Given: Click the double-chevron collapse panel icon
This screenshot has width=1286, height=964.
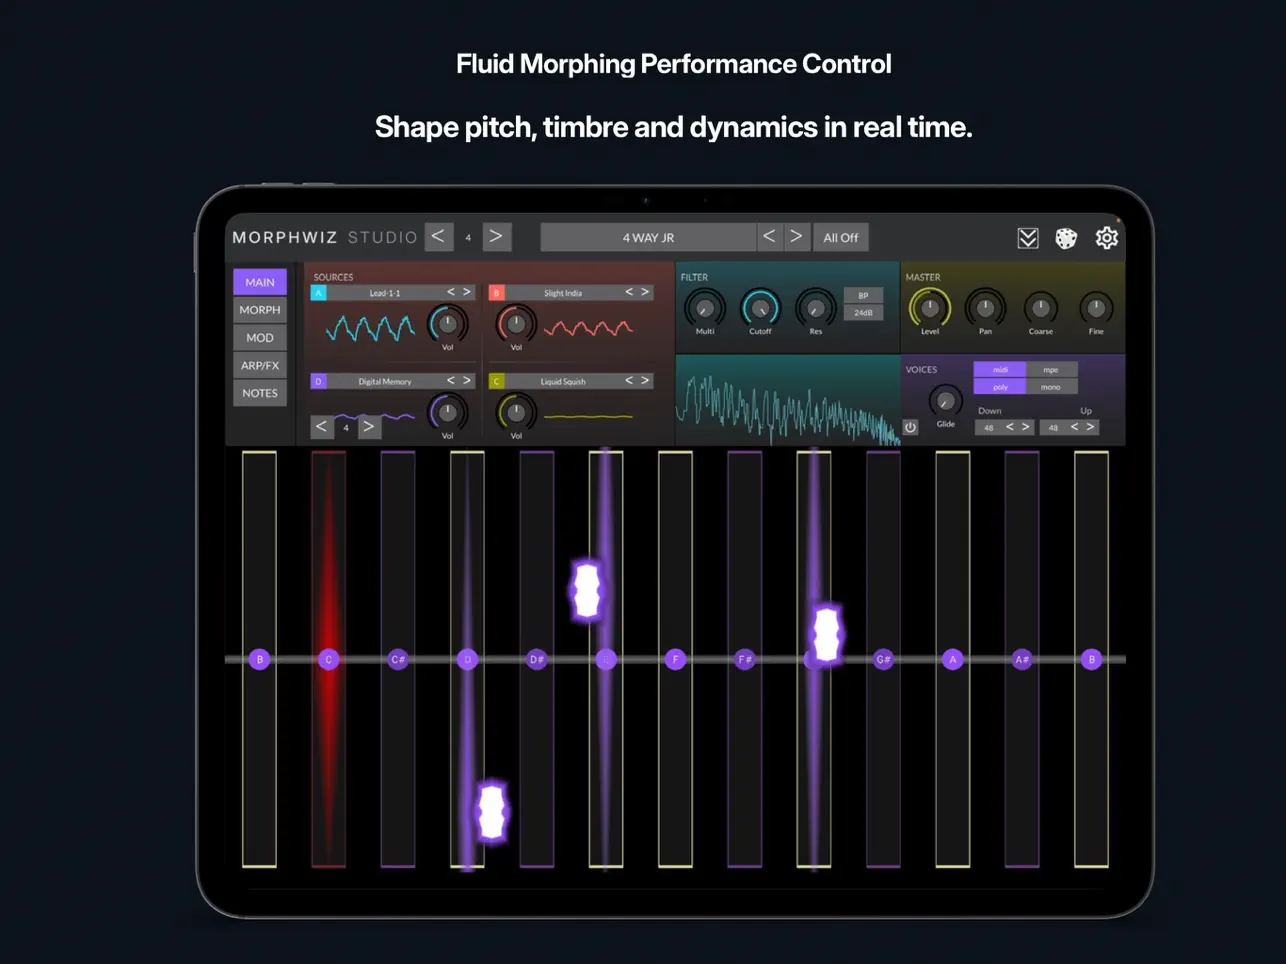Looking at the screenshot, I should (x=1028, y=238).
